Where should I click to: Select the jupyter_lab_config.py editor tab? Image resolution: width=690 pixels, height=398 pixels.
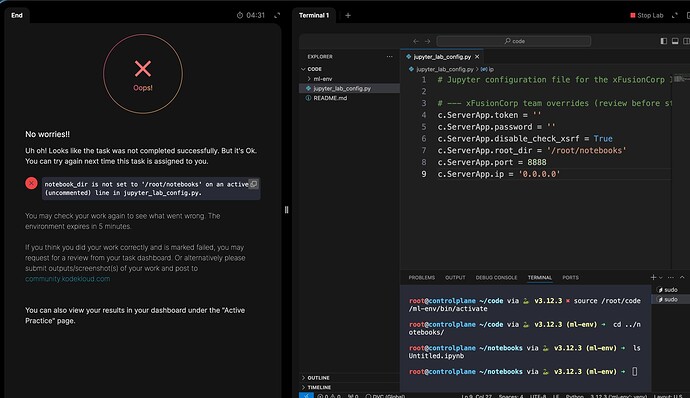pos(442,57)
